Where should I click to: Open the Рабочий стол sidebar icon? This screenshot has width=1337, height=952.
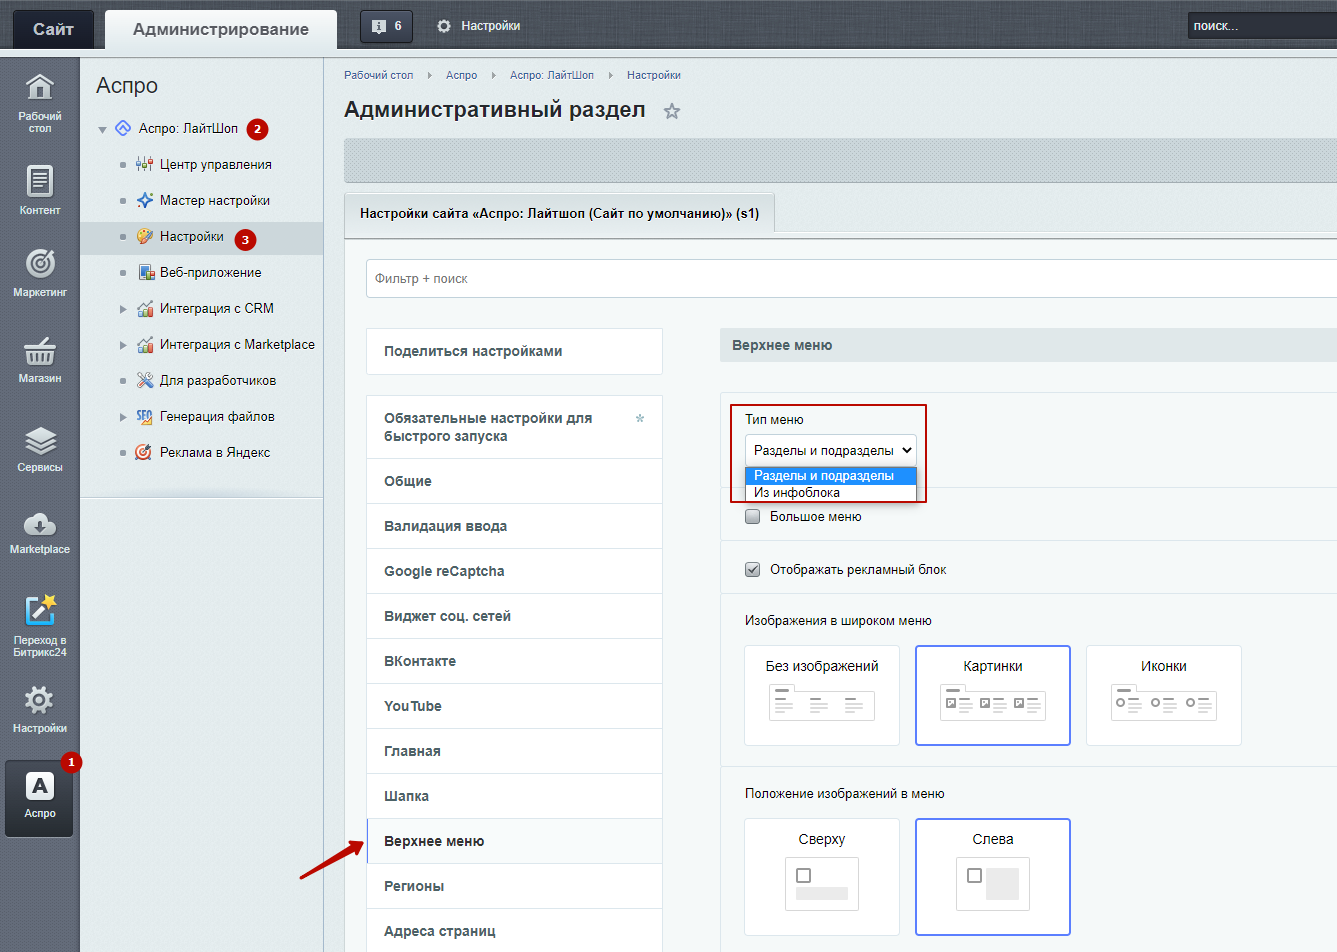click(x=40, y=102)
